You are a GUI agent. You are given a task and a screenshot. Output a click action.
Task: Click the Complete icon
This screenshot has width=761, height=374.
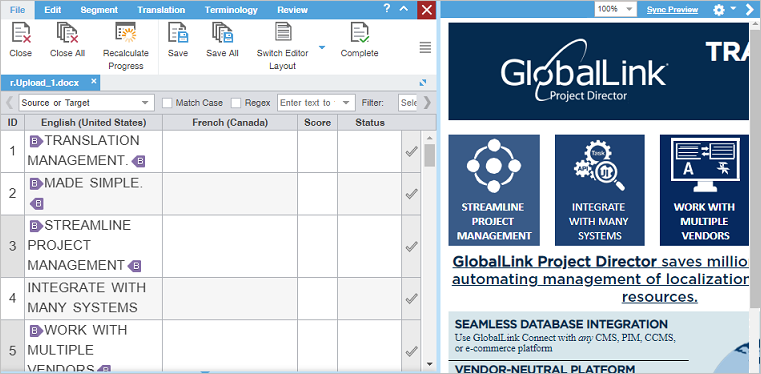(x=360, y=33)
